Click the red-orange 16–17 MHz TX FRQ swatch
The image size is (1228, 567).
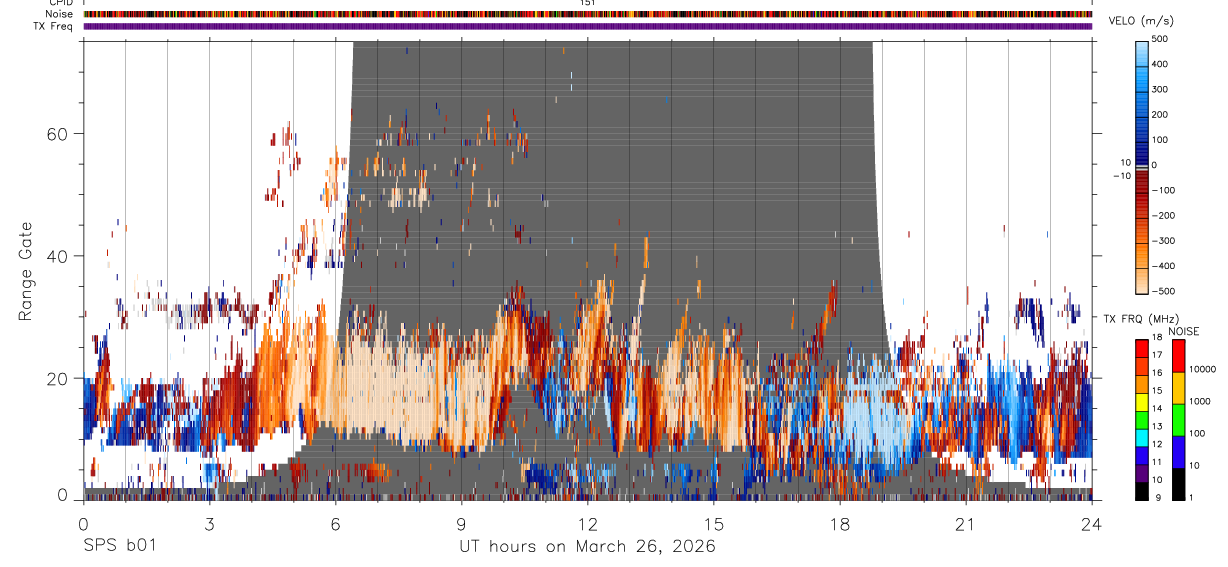click(x=1141, y=364)
